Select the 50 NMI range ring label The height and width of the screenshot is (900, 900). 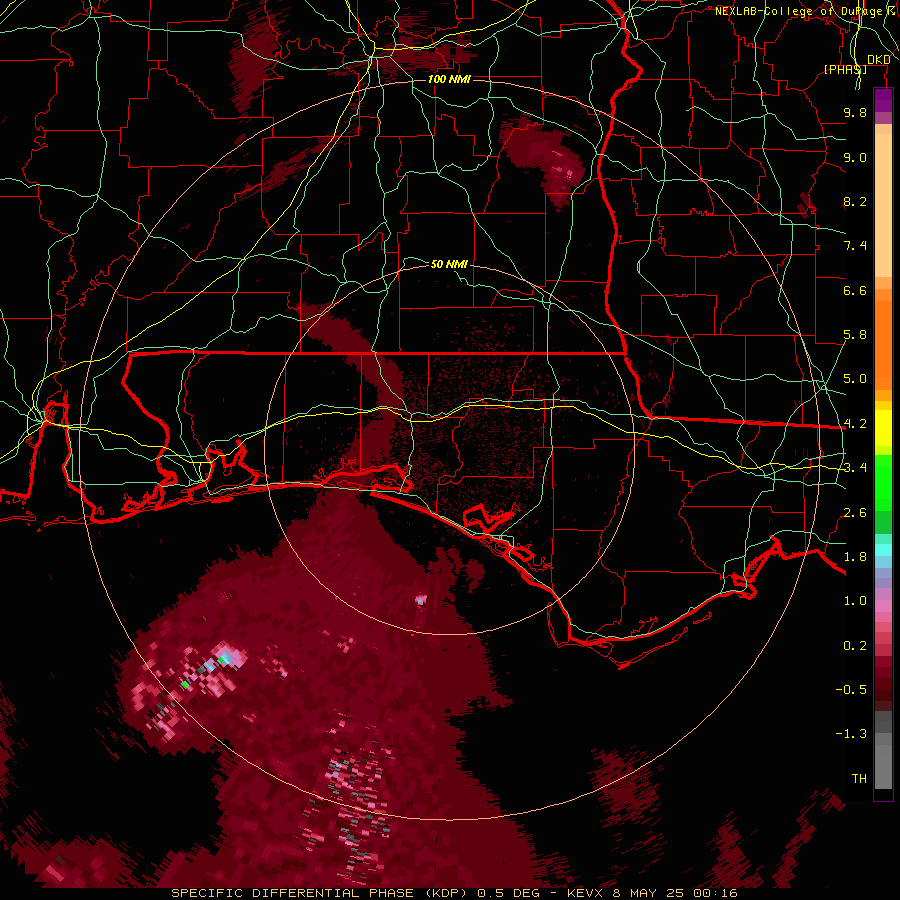pyautogui.click(x=449, y=264)
